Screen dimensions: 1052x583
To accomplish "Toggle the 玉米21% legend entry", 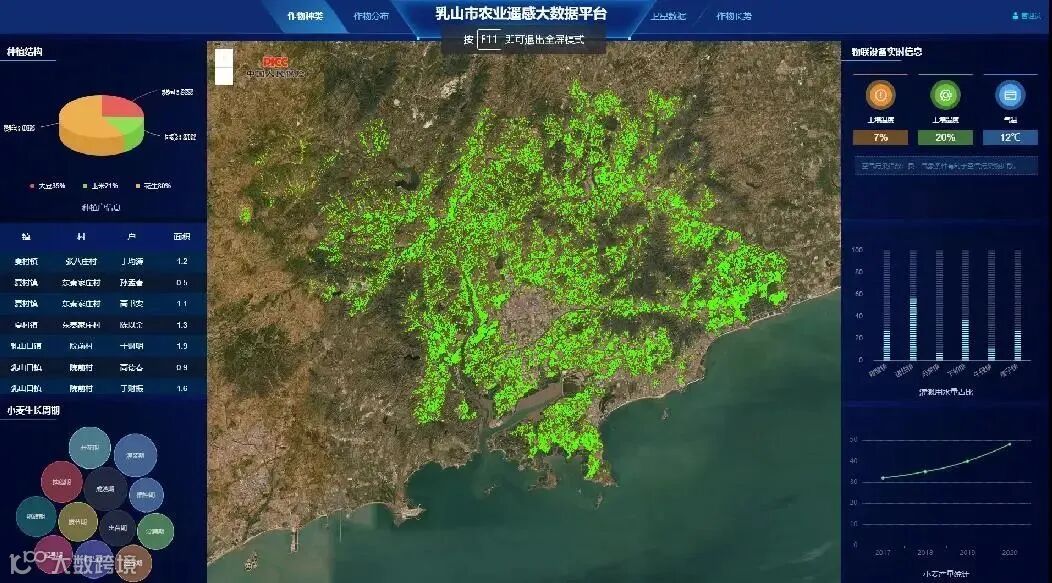I will [x=101, y=186].
